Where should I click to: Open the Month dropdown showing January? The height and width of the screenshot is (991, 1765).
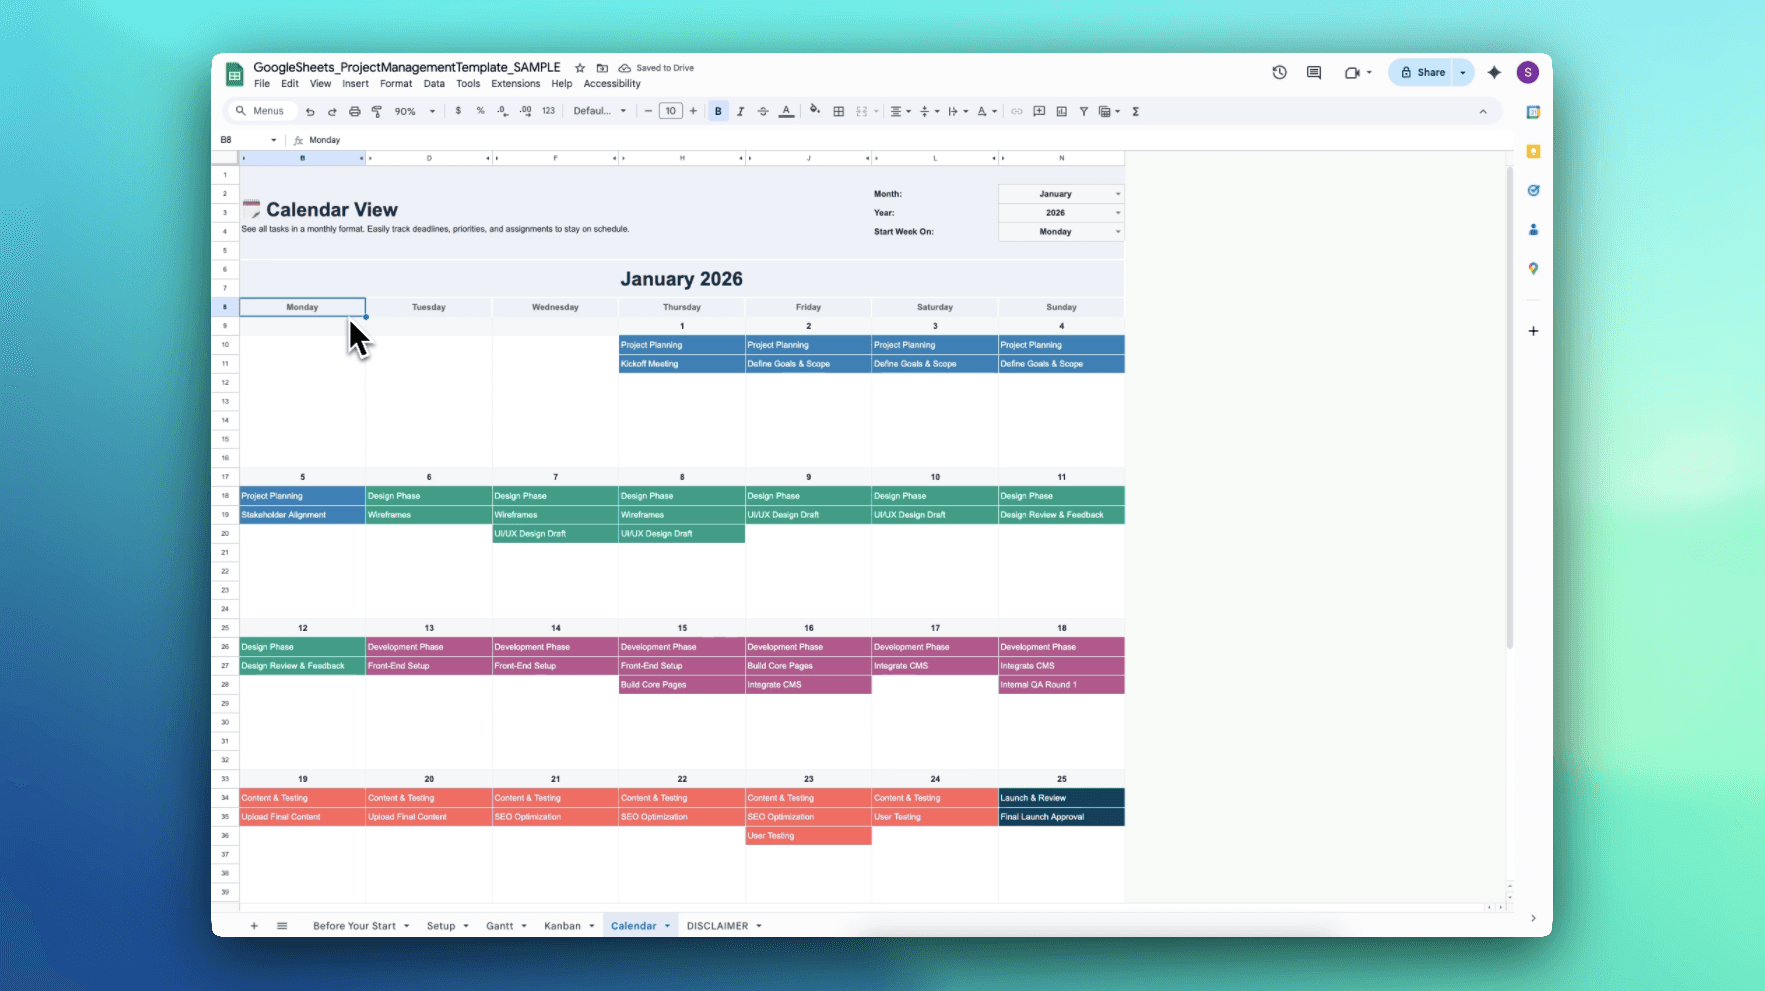1060,193
